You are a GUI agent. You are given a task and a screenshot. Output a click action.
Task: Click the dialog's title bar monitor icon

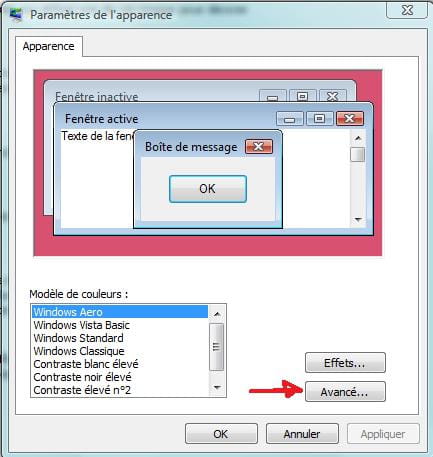click(x=16, y=15)
